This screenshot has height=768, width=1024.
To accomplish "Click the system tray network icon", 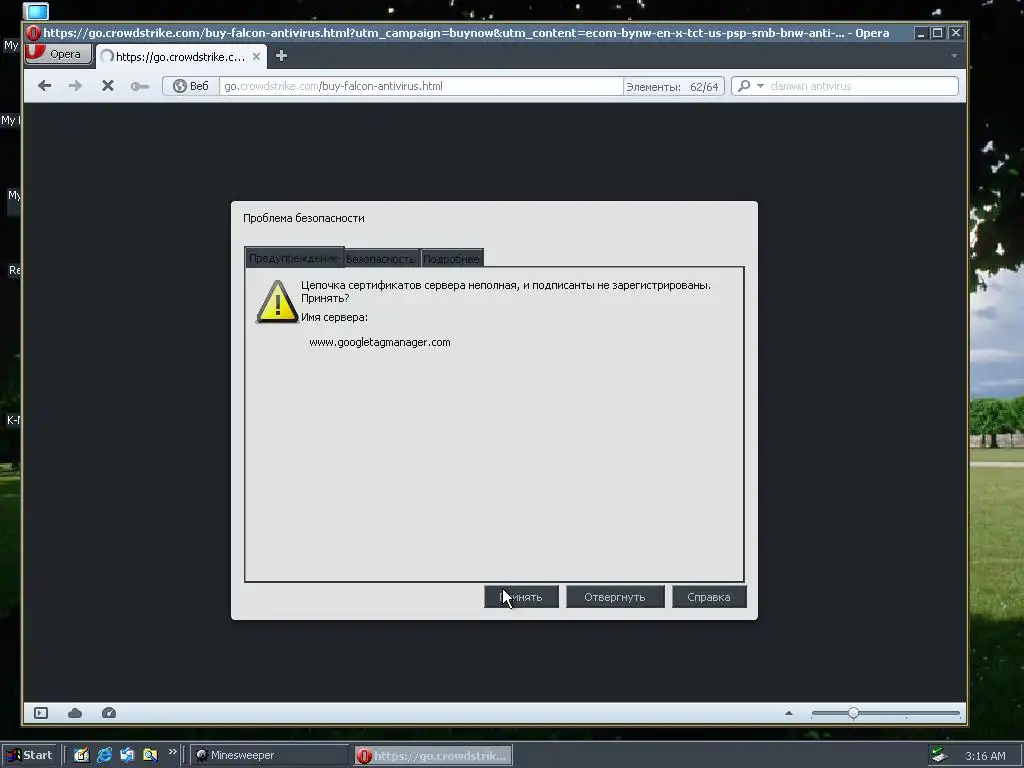I will click(x=940, y=755).
